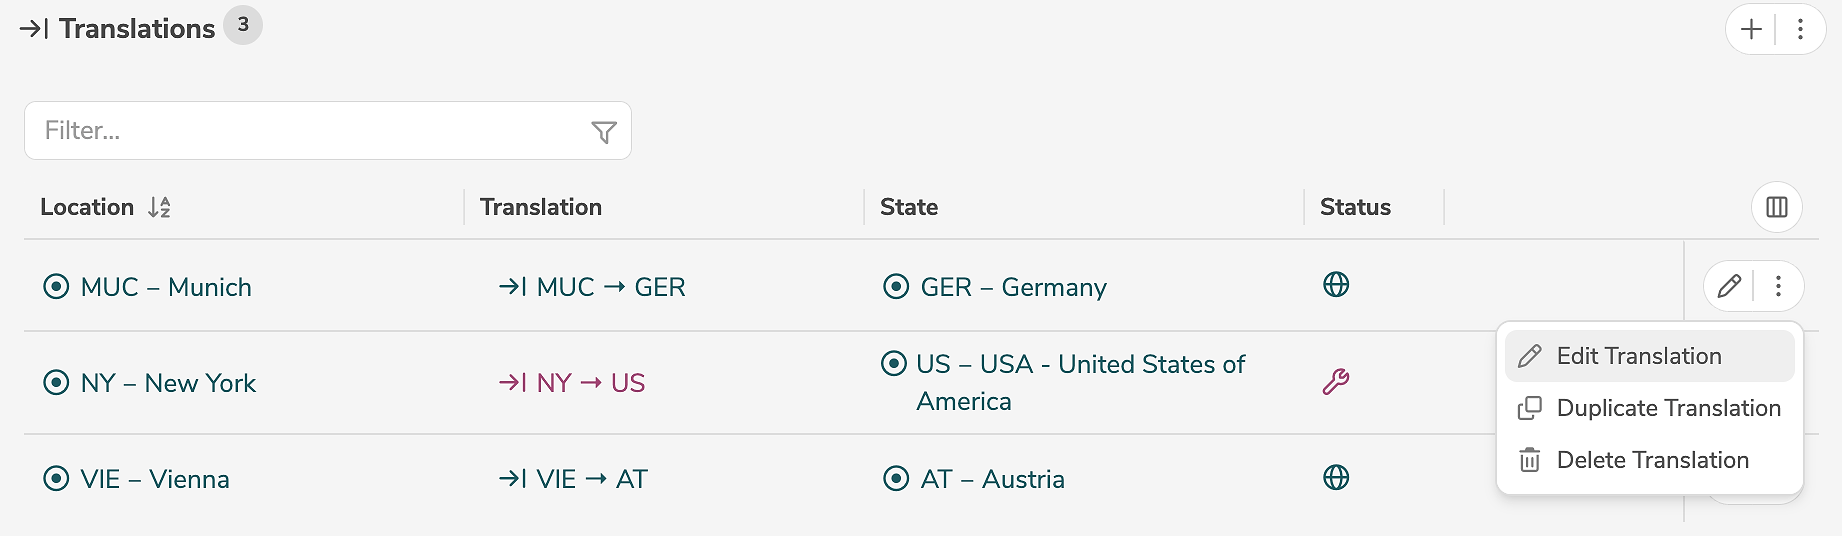
Task: Click the globe status icon in Vienna row
Action: [x=1336, y=477]
